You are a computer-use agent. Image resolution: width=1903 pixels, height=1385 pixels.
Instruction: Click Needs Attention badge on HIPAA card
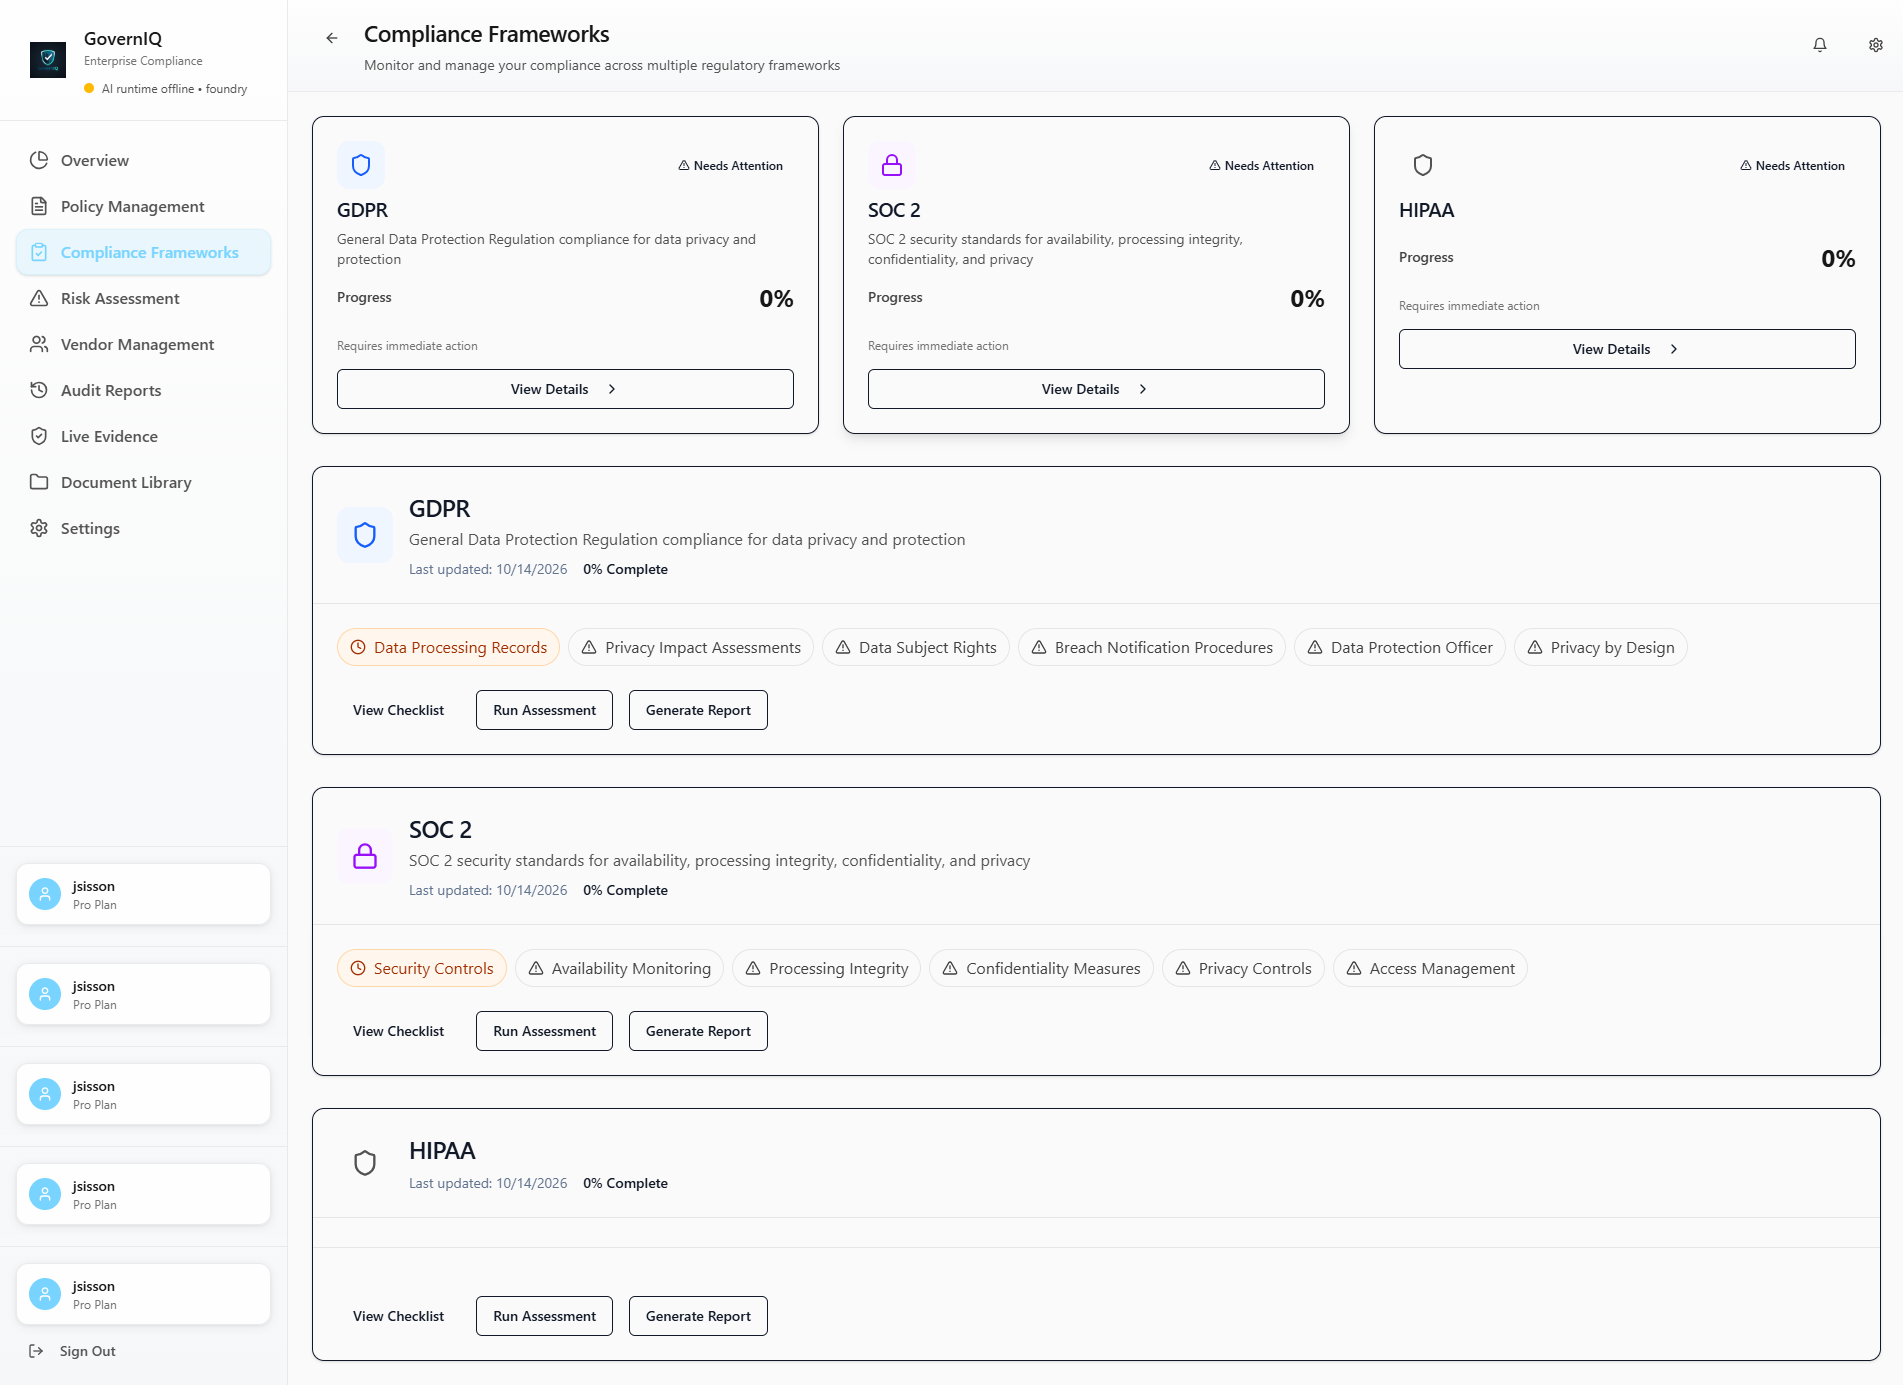[x=1792, y=166]
